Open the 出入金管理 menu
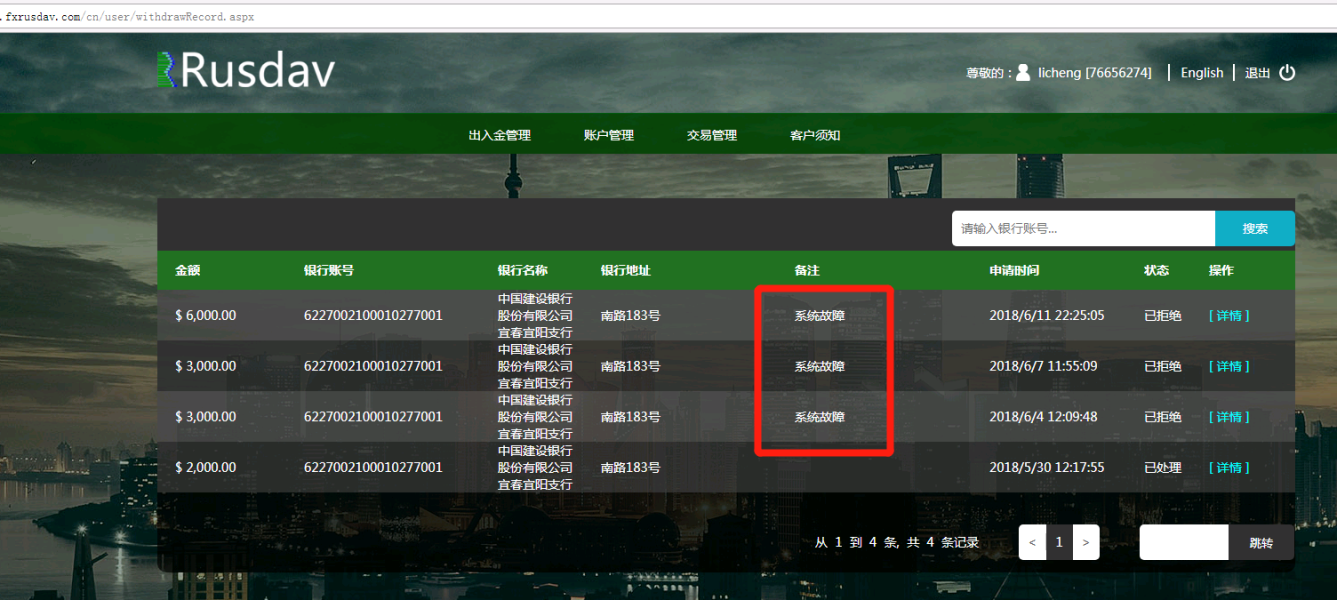Image resolution: width=1337 pixels, height=600 pixels. 499,135
